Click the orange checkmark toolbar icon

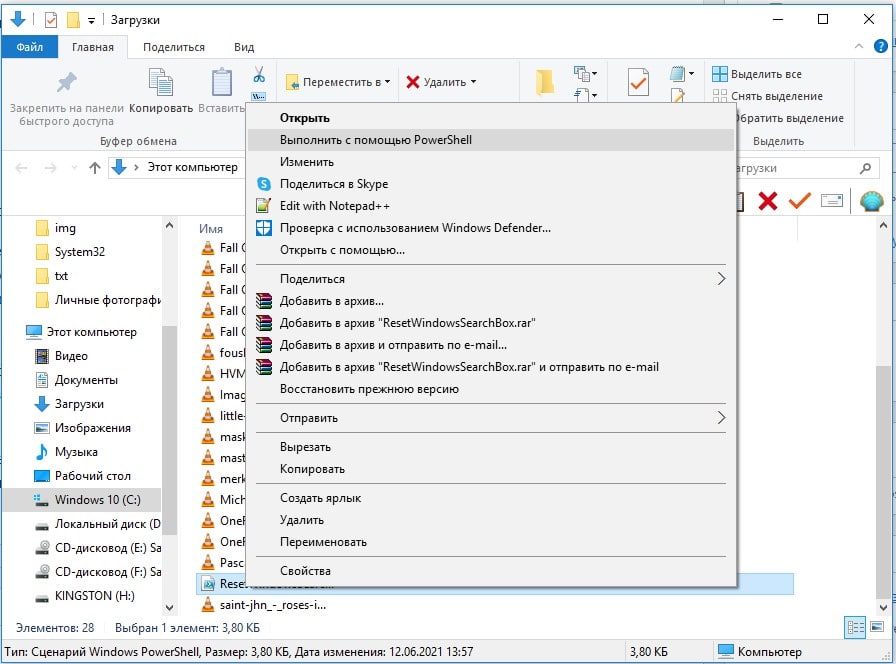pos(799,201)
